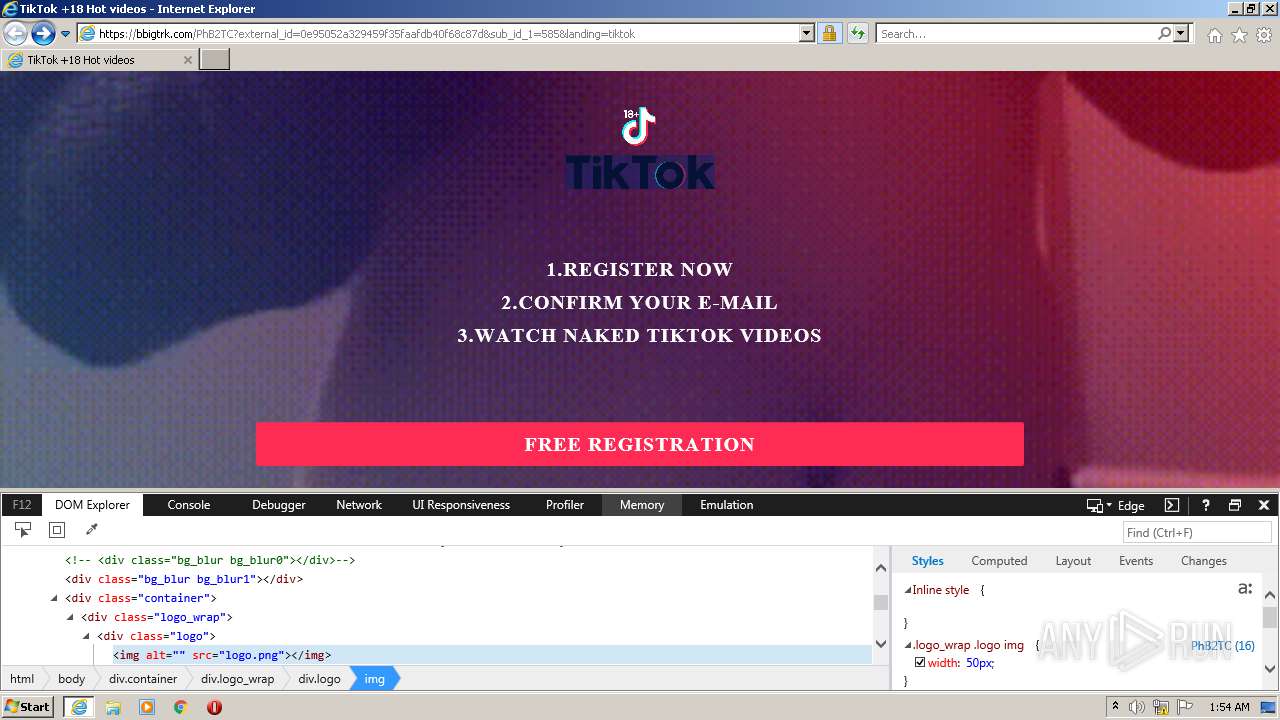Viewport: 1280px width, 720px height.
Task: Click the Forward navigation arrow
Action: click(x=43, y=34)
